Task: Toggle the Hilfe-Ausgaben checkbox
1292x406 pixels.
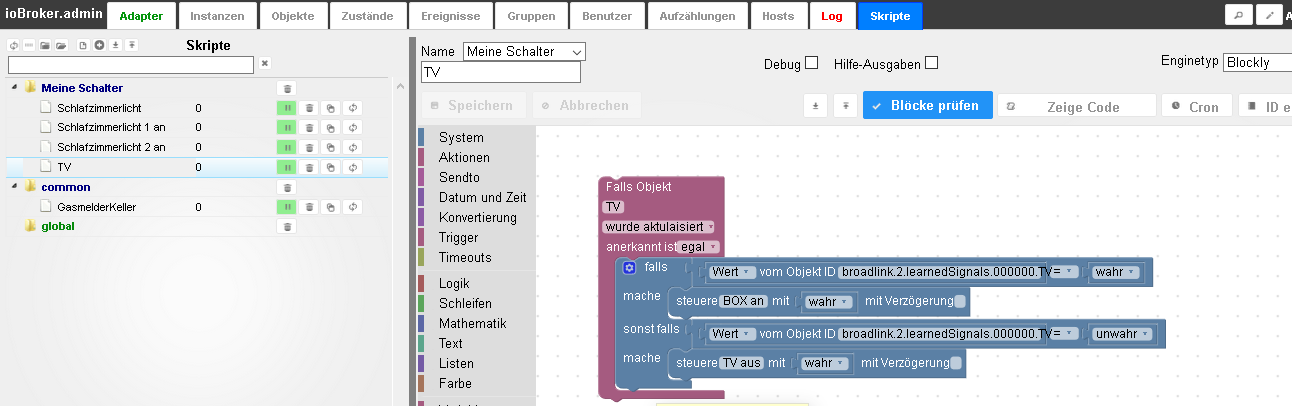Action: 932,63
